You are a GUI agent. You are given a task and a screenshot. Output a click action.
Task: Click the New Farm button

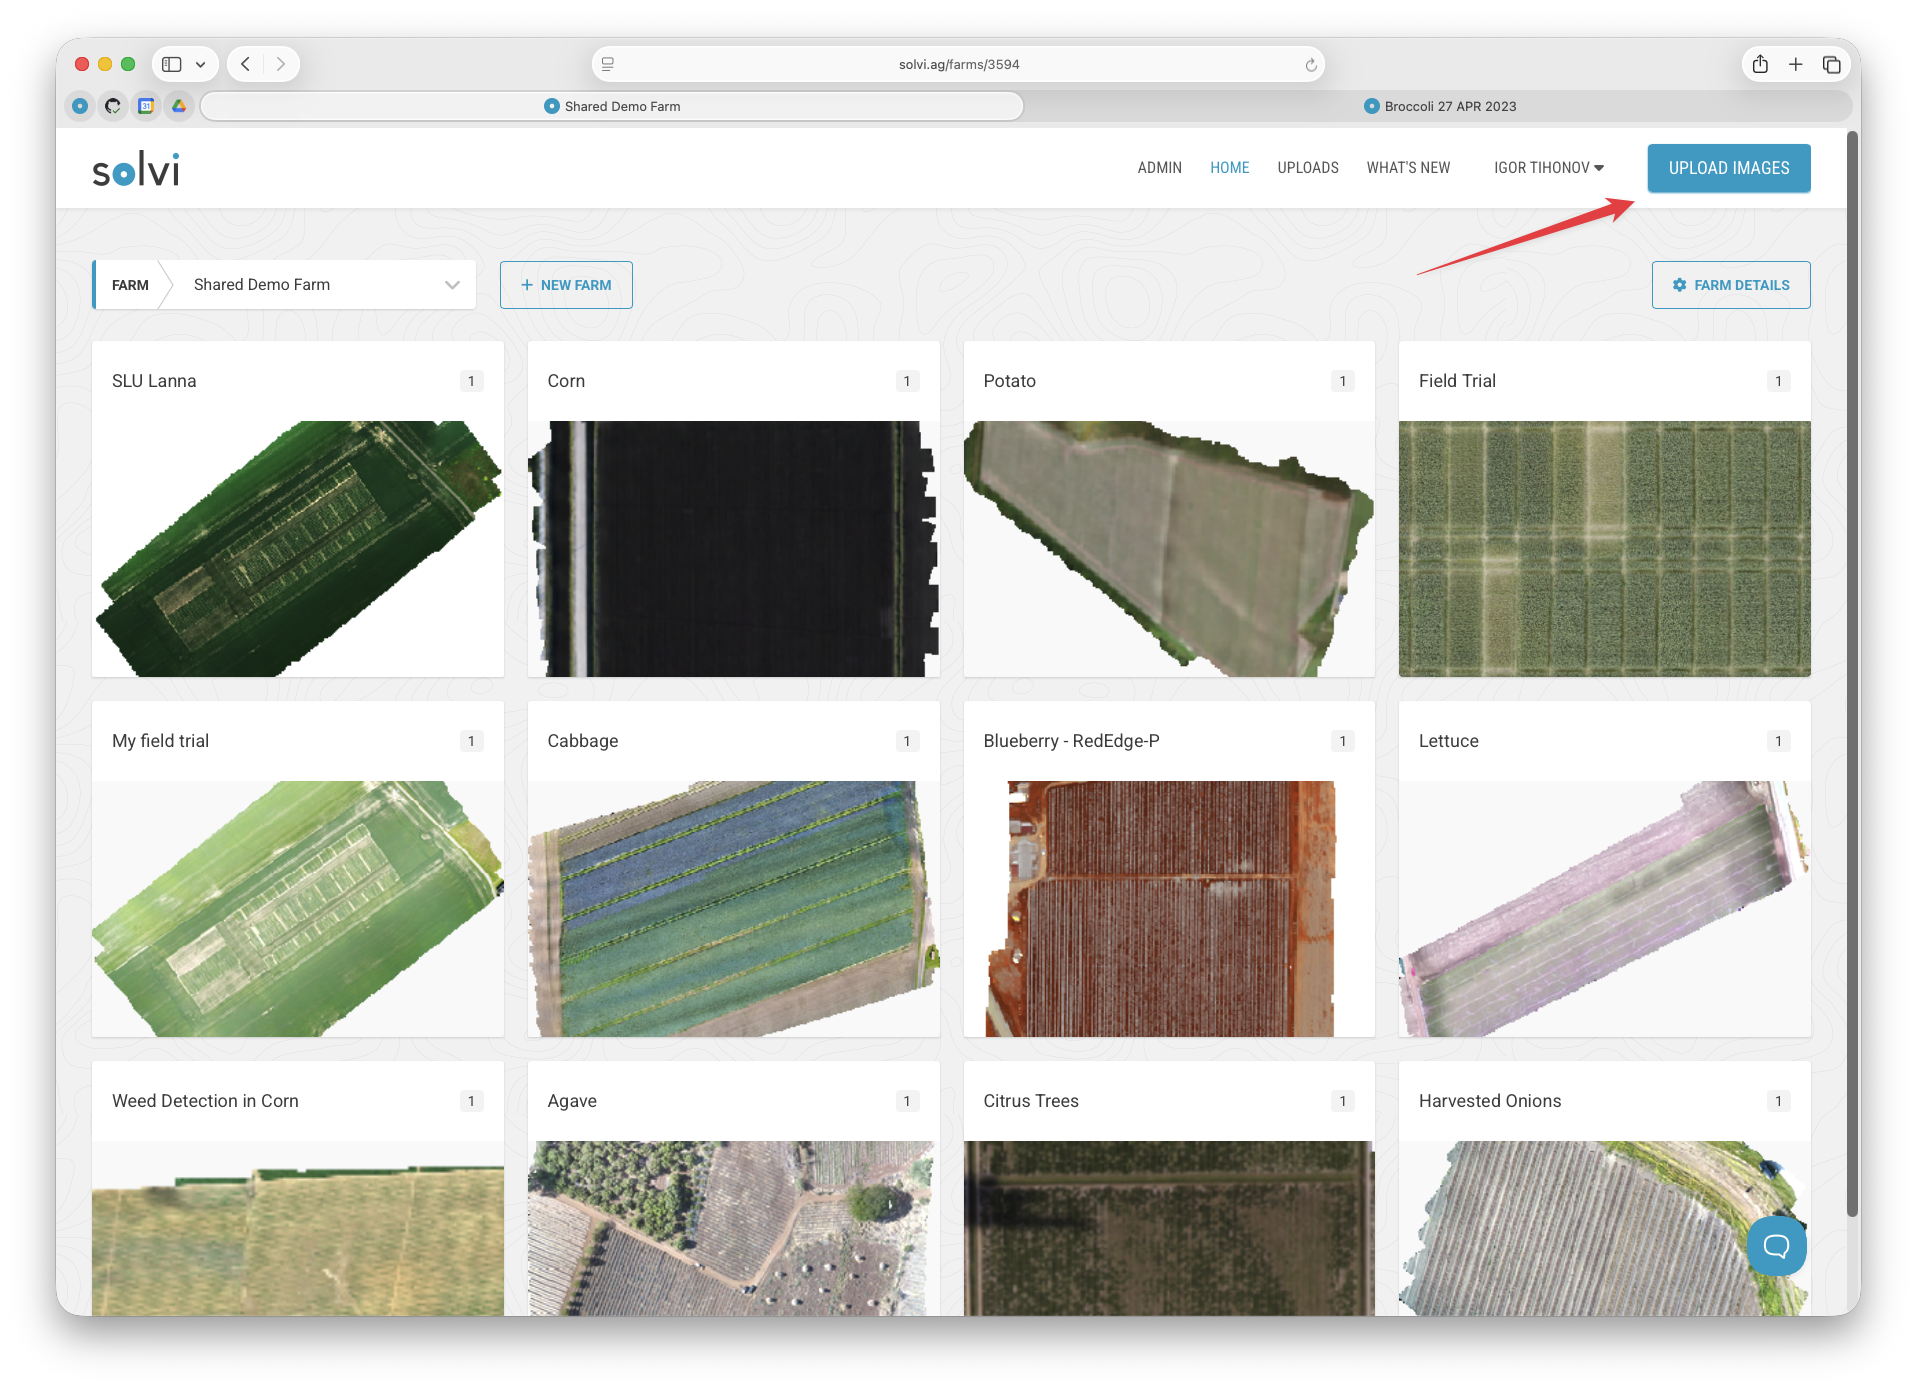[x=566, y=285]
